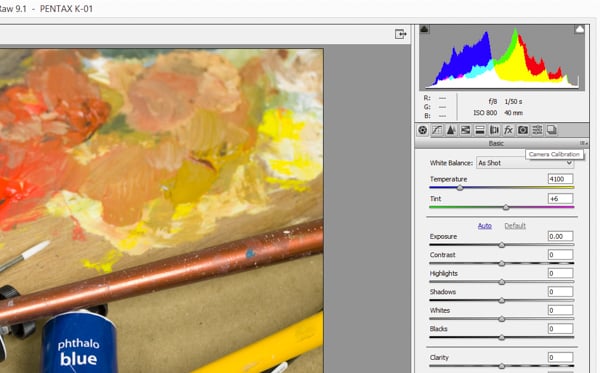Open the HSL / Grayscale panel icon

click(465, 130)
